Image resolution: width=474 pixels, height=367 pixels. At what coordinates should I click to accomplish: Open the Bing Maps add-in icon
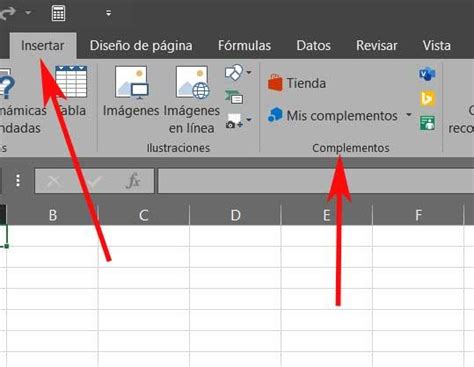click(x=427, y=98)
